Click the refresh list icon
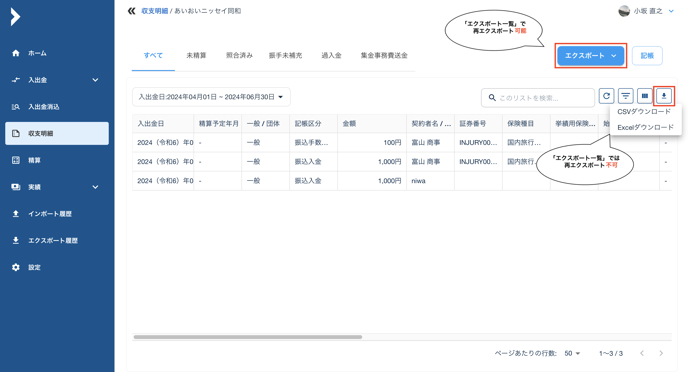Screen dimensions: 688x372 tap(606, 96)
